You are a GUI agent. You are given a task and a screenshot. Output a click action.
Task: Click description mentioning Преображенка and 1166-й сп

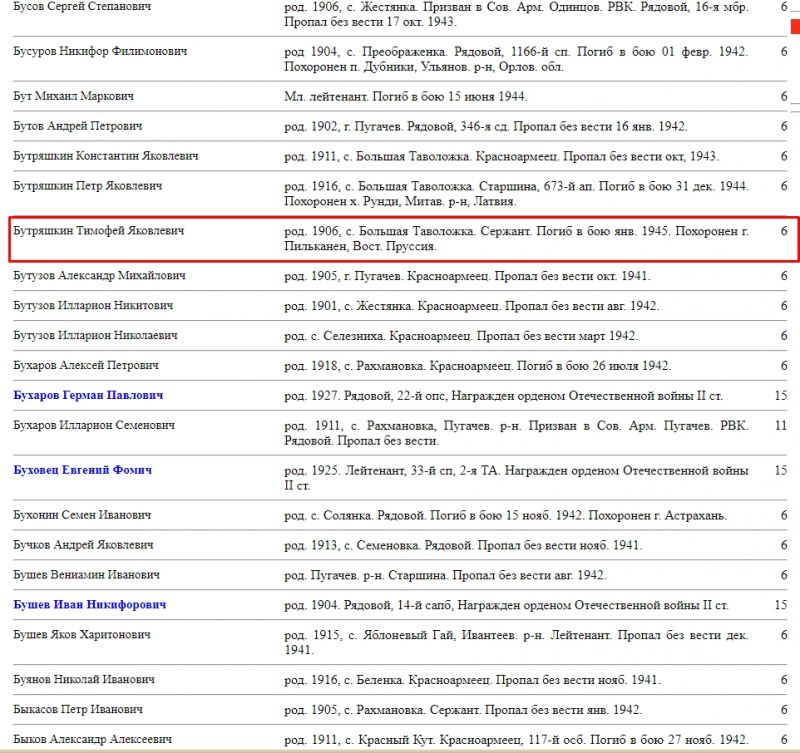coord(516,59)
